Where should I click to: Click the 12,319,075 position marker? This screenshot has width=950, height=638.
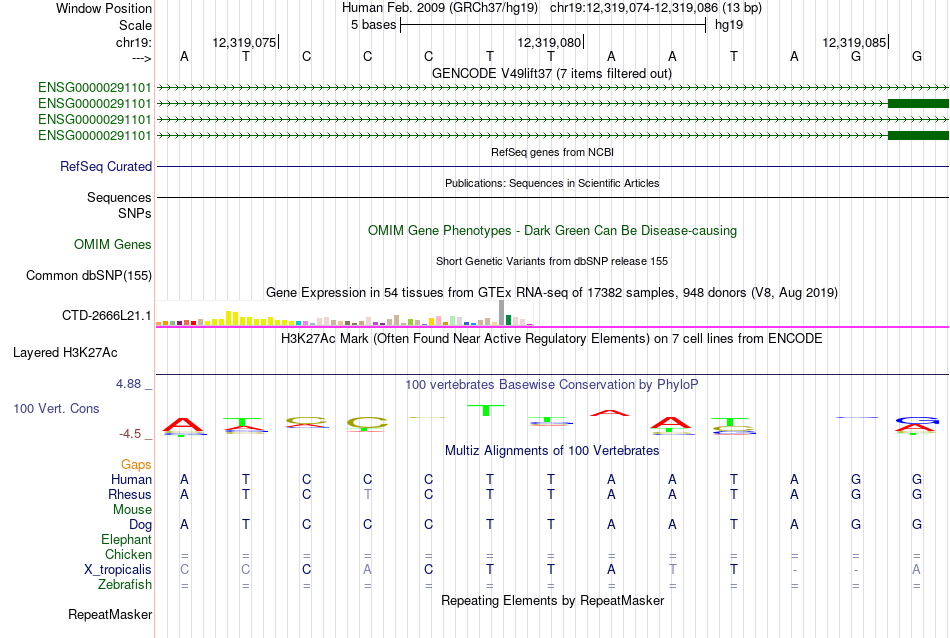click(x=244, y=42)
